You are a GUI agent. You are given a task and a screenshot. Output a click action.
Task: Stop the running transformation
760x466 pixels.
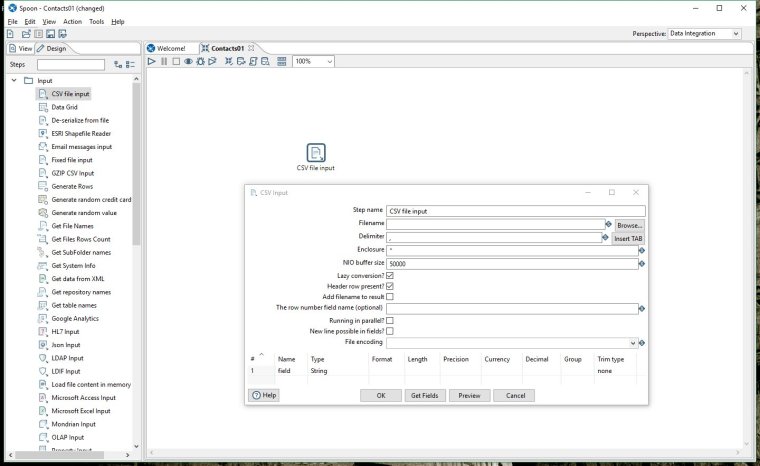(176, 61)
